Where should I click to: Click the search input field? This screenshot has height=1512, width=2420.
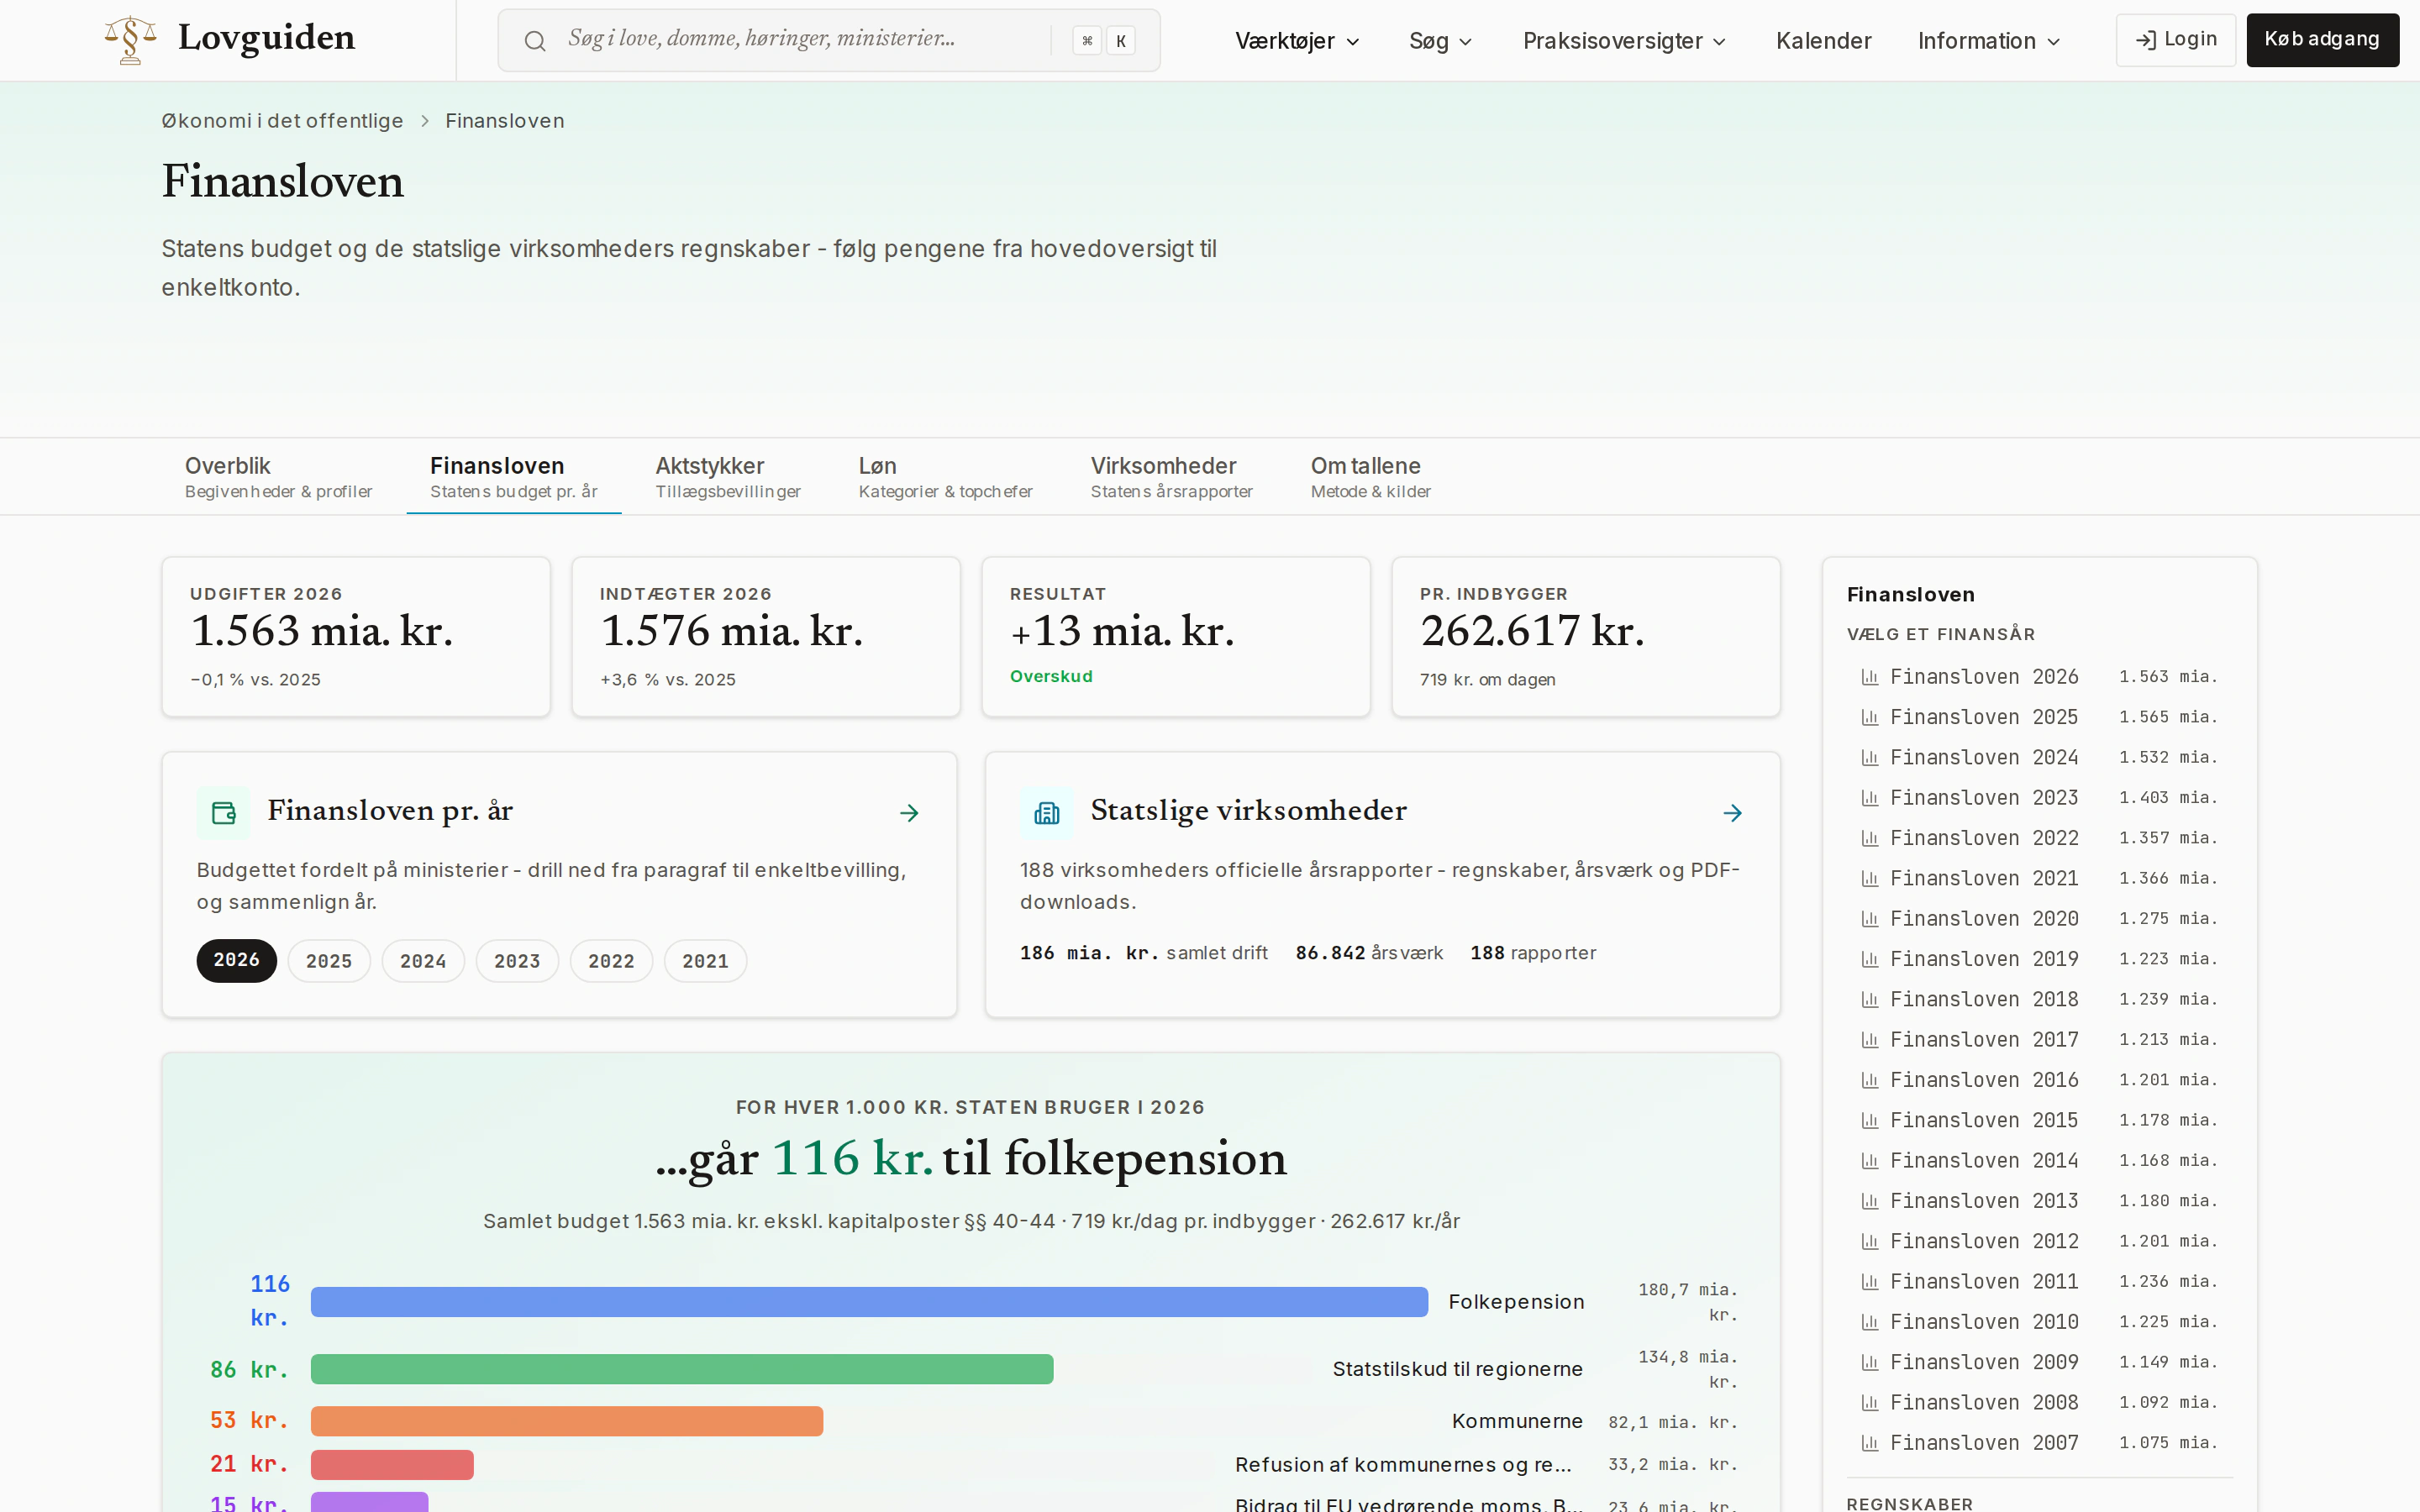pos(829,40)
